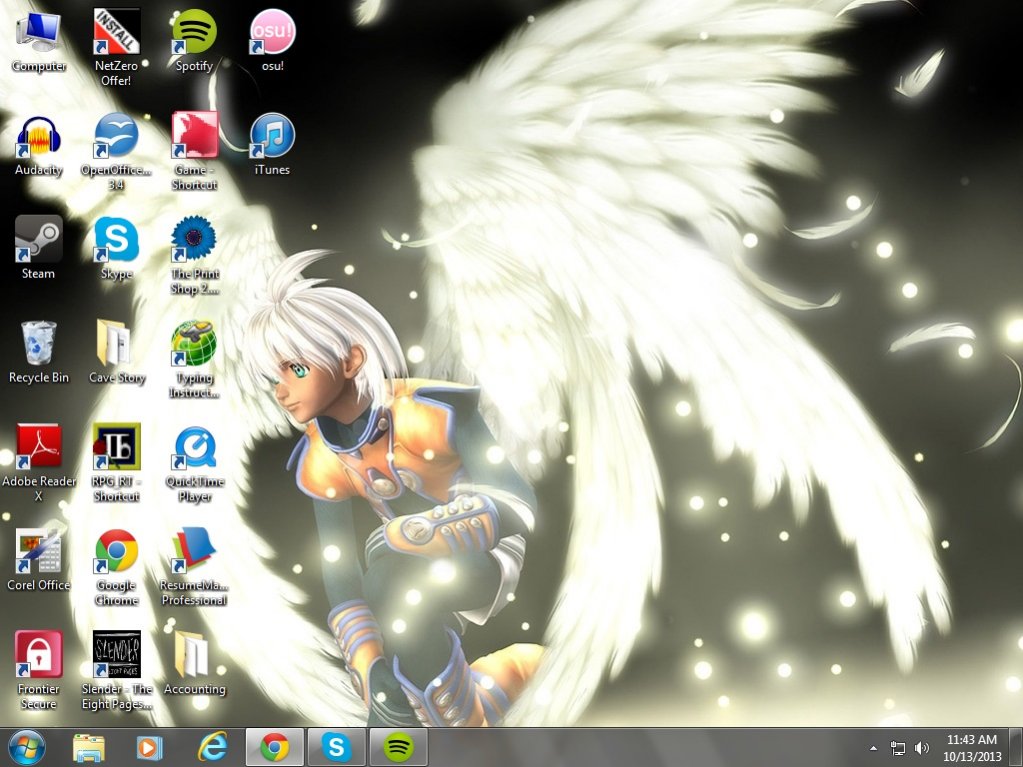1023x767 pixels.
Task: Open the network status tray icon
Action: pos(898,748)
